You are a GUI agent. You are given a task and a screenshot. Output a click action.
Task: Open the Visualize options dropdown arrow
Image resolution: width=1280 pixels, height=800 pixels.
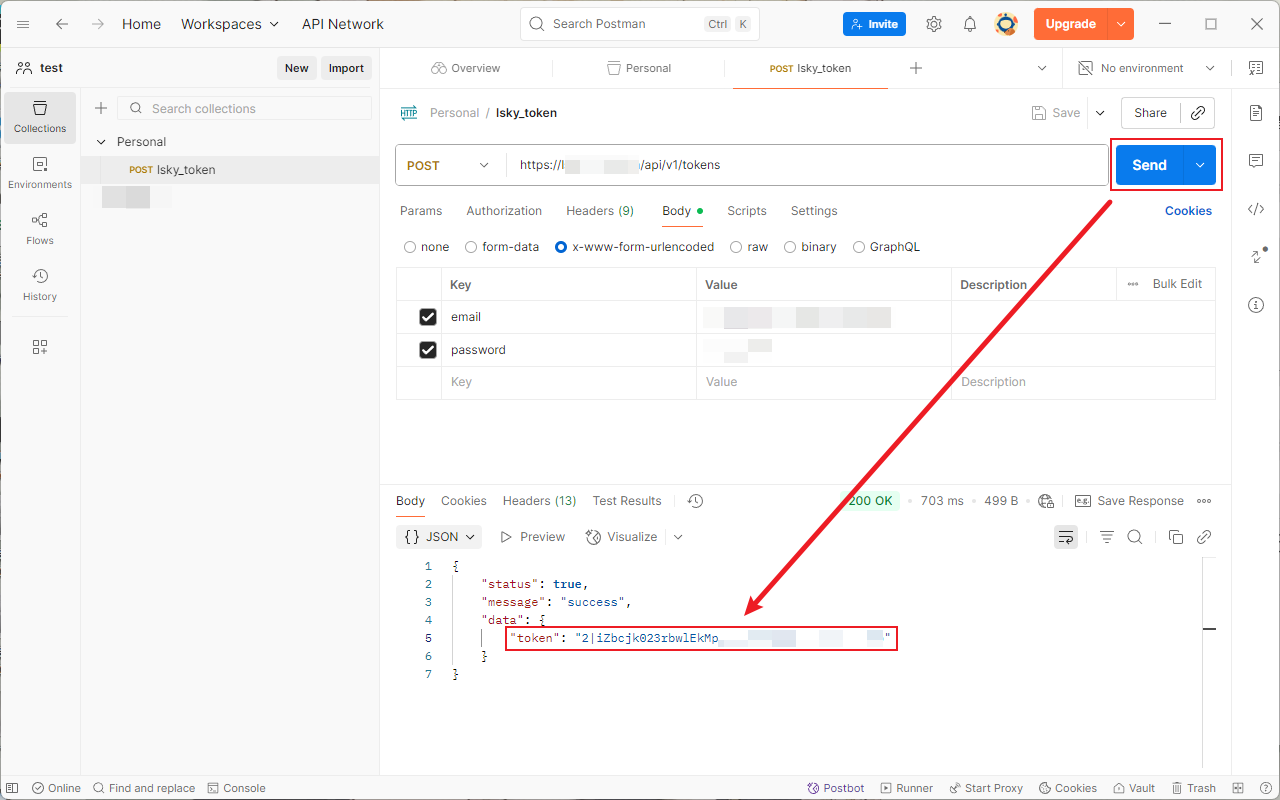pos(678,537)
